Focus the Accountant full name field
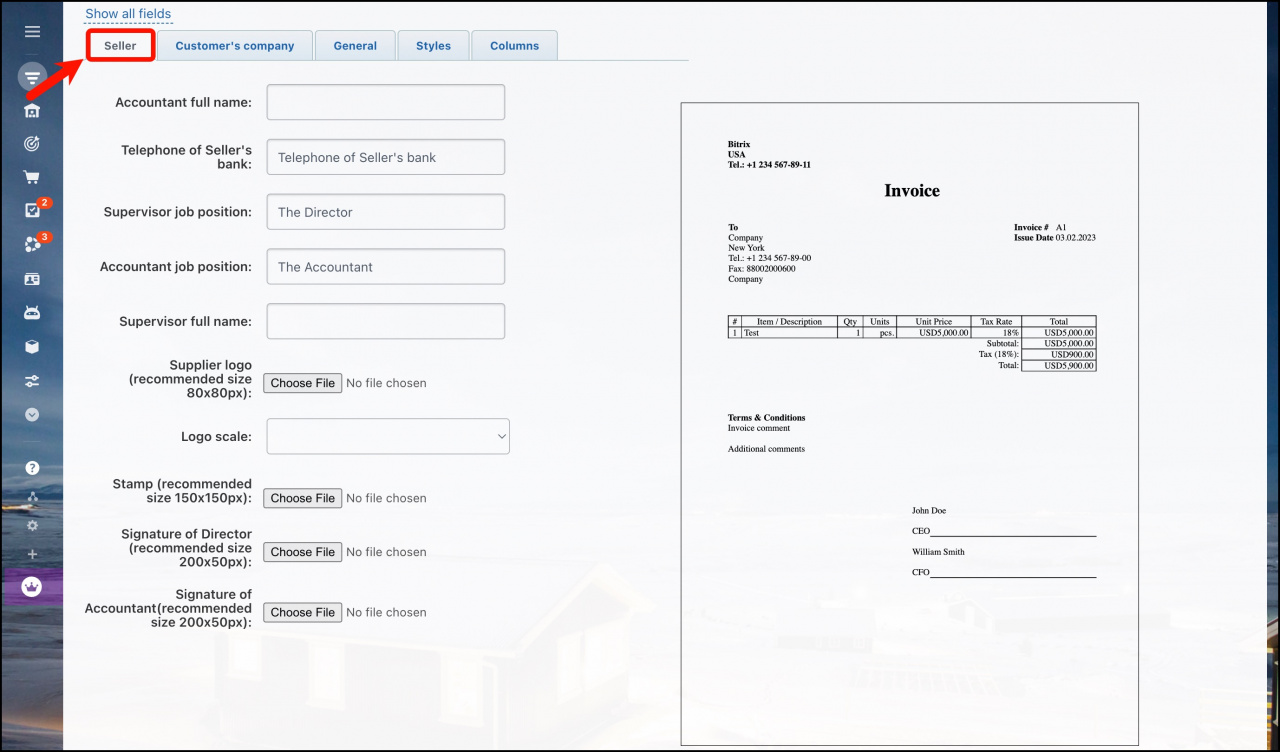This screenshot has width=1280, height=752. coord(386,102)
